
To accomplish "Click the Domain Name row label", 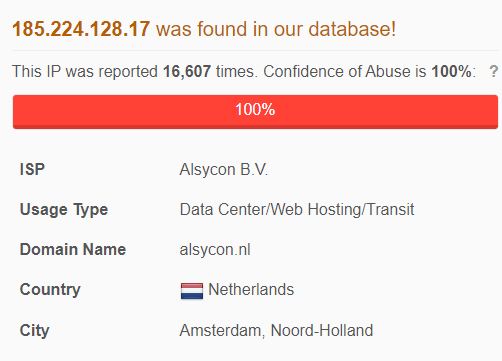I will pyautogui.click(x=73, y=250).
